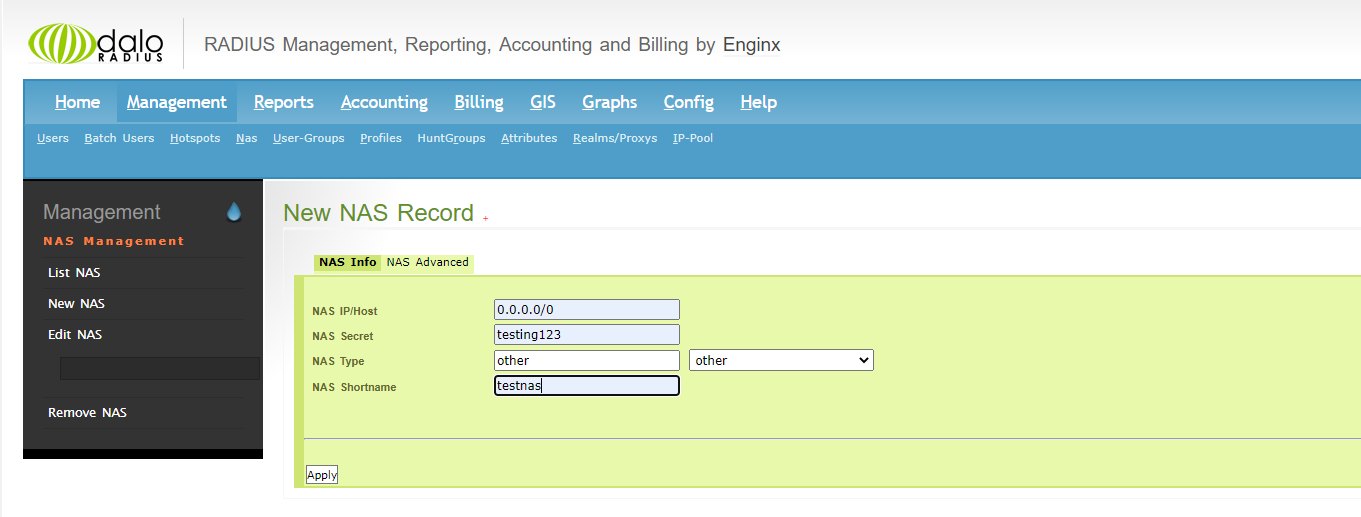Choose Remove NAS in the sidebar

click(87, 412)
